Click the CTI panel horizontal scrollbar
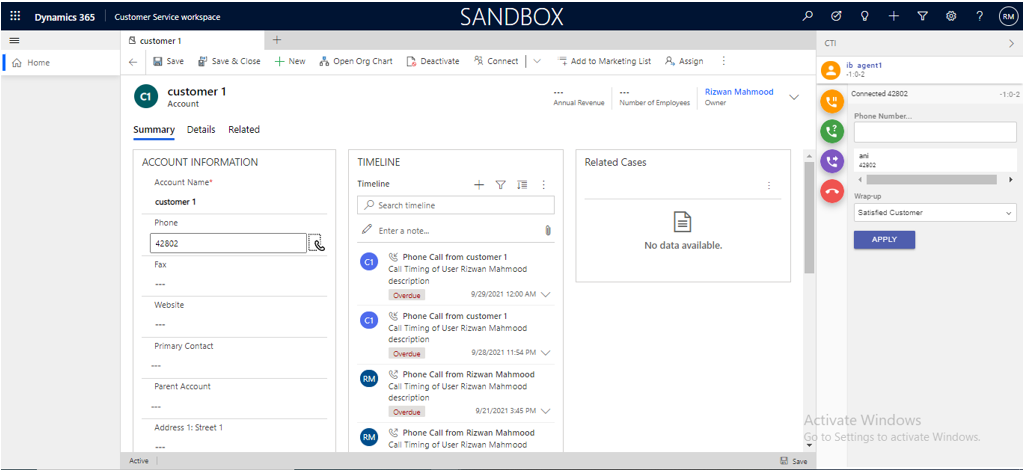 coord(931,179)
